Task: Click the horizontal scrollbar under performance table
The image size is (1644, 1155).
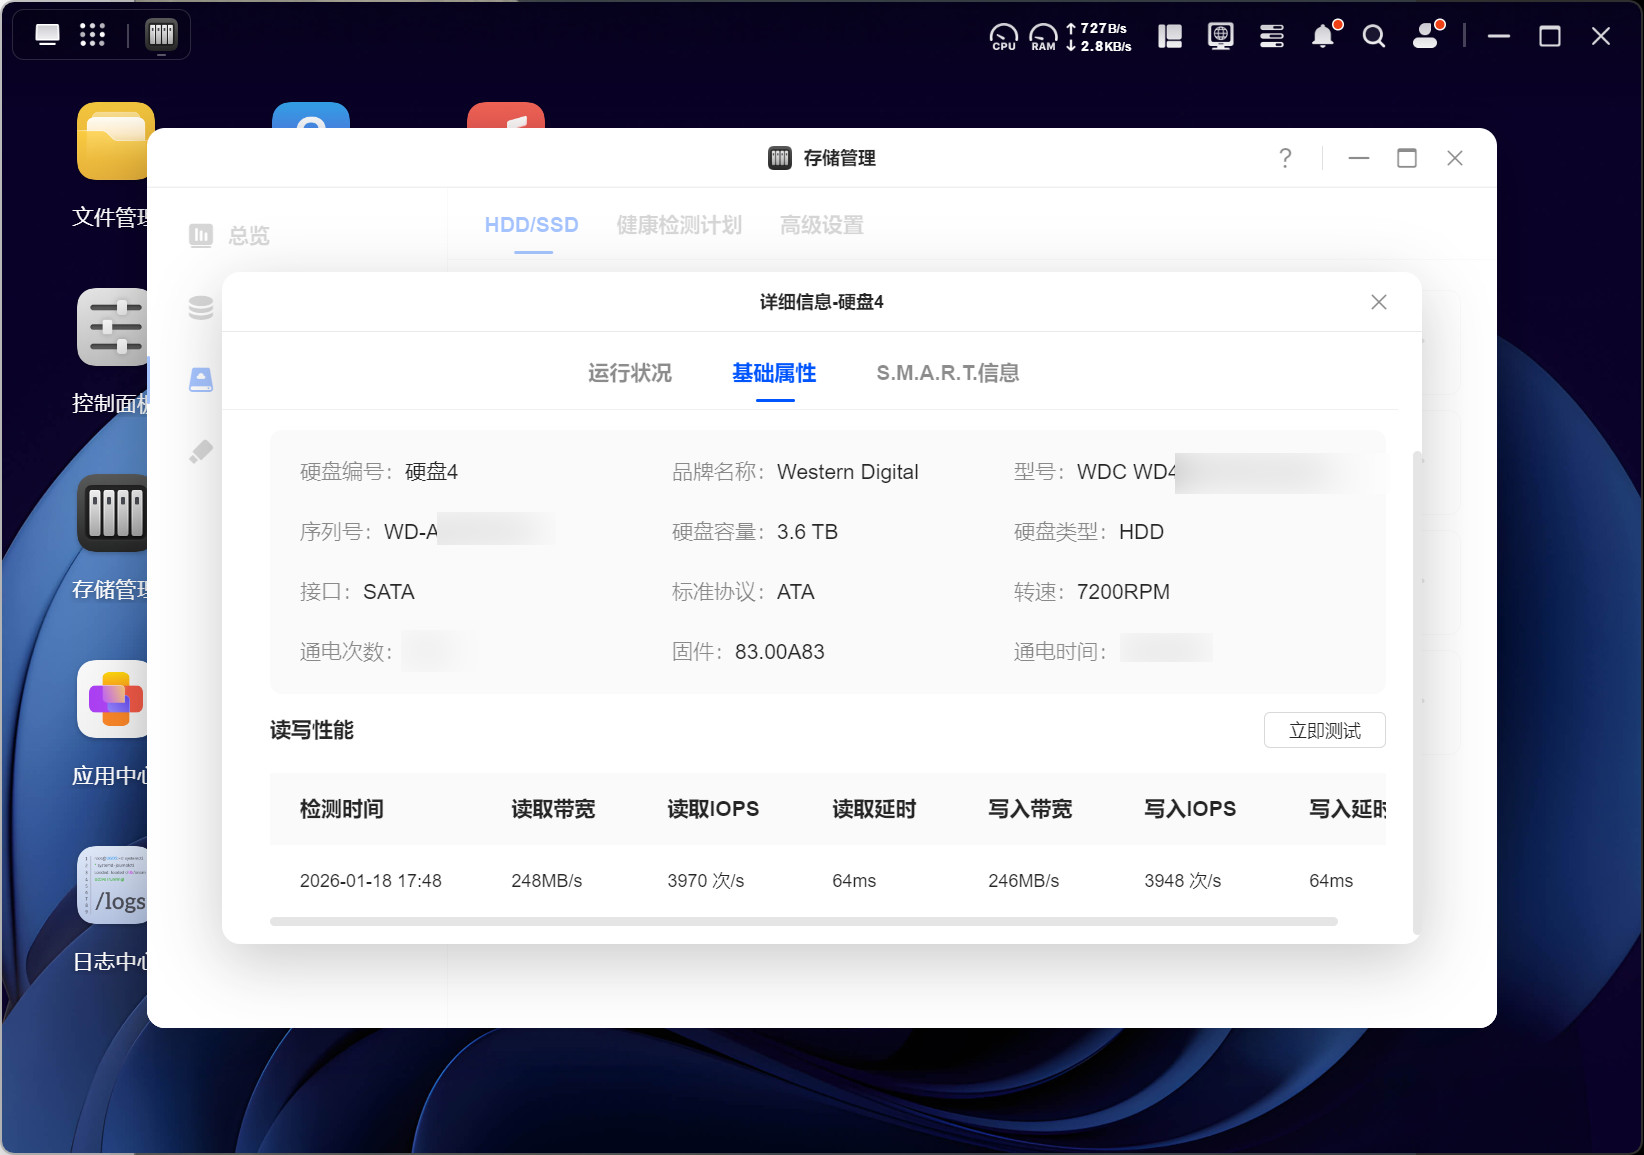Action: coord(804,922)
